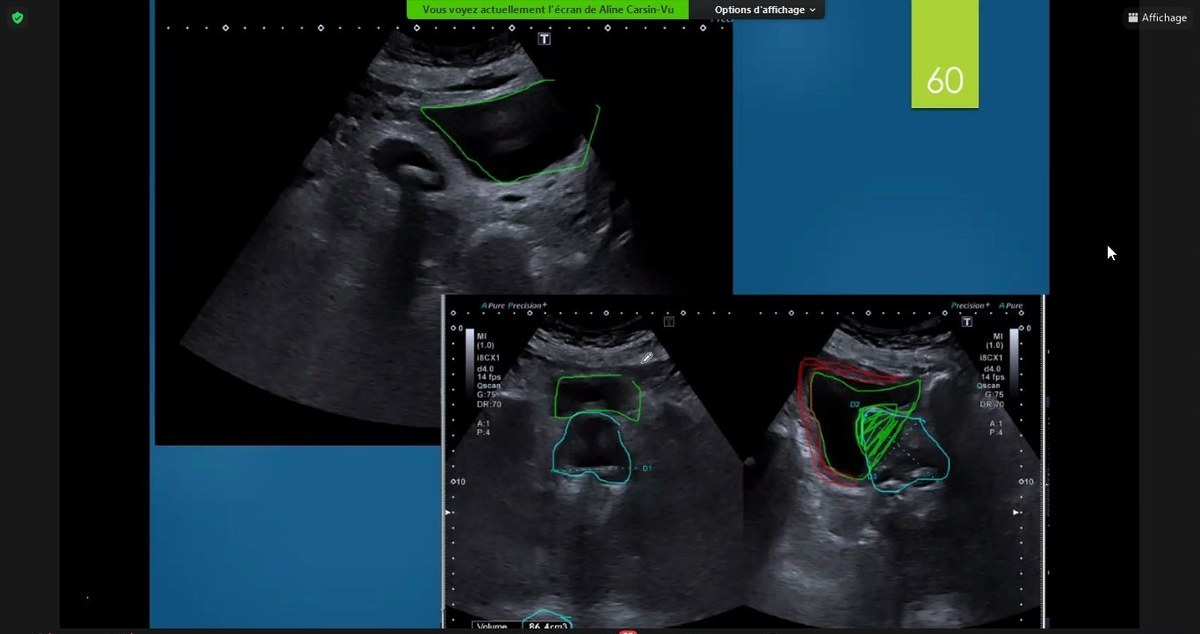Click the Affichage view button

[x=1157, y=17]
